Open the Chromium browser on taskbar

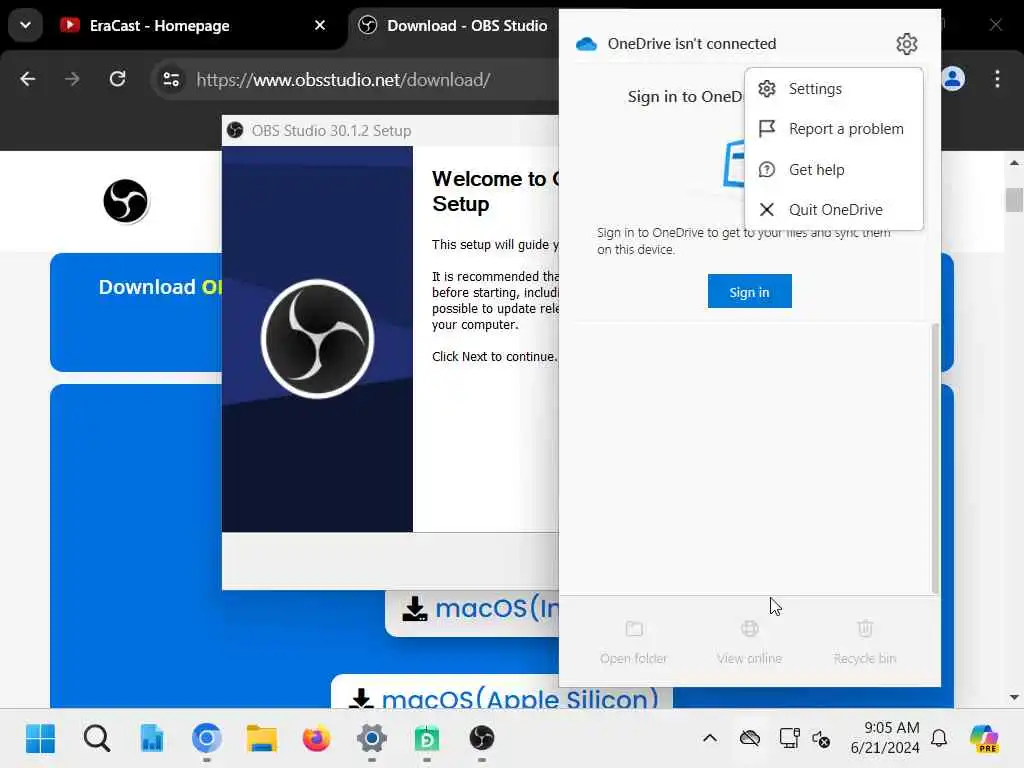coord(207,739)
